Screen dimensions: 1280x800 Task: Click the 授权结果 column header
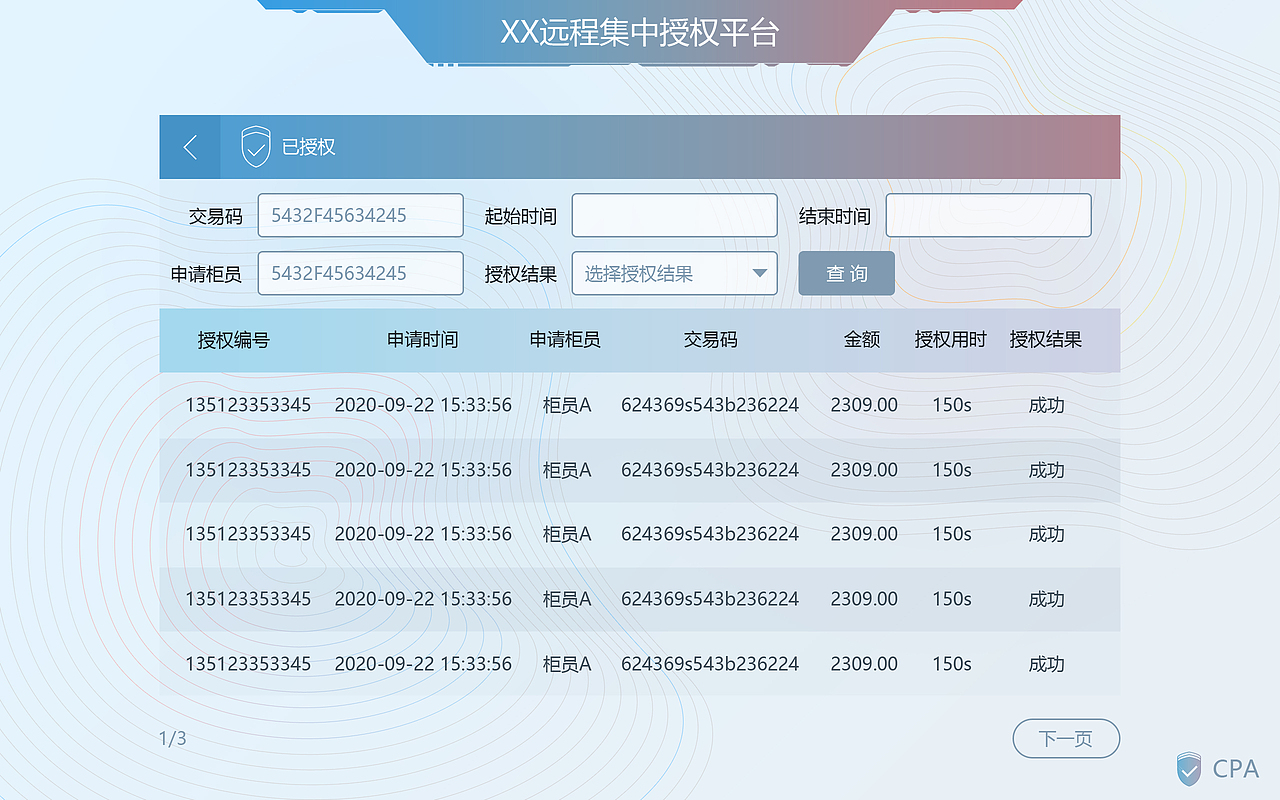click(x=1045, y=340)
